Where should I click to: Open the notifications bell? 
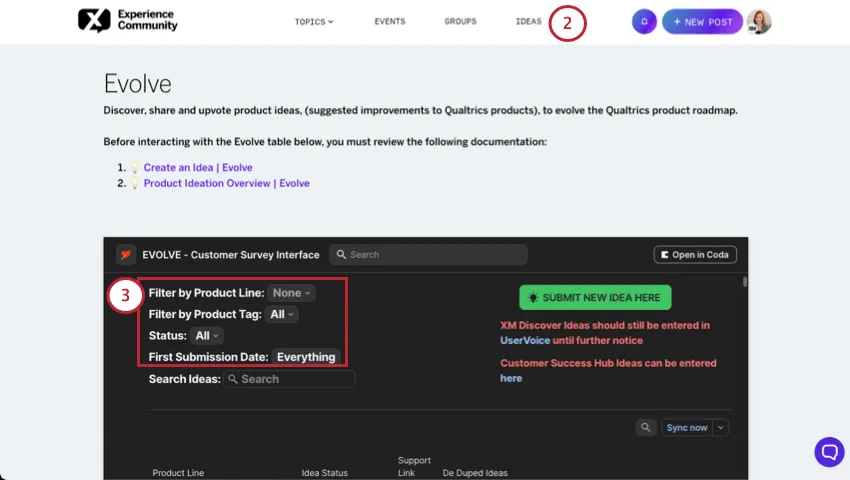point(644,22)
